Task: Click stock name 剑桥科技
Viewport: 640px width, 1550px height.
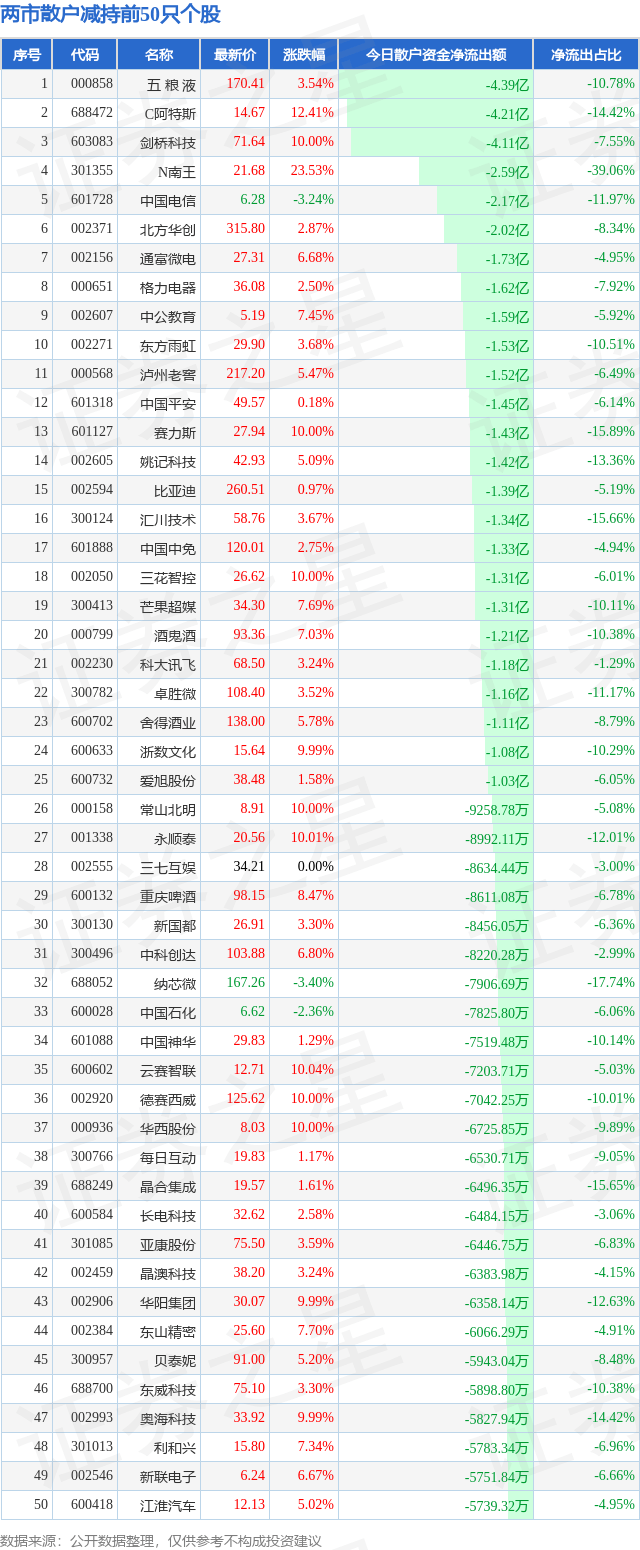Action: tap(168, 142)
